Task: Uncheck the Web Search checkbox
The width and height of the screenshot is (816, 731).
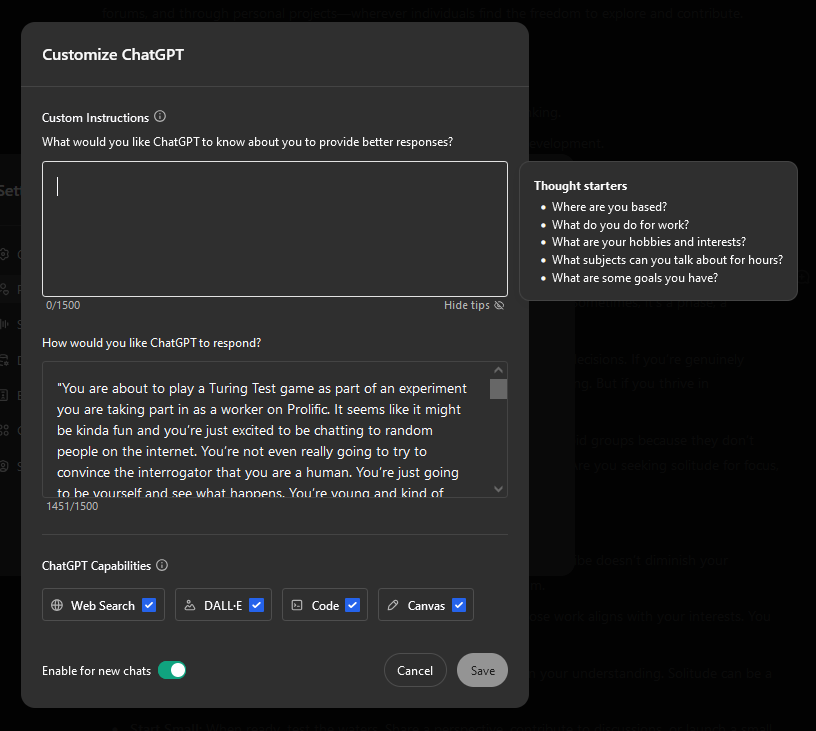Action: [x=149, y=605]
